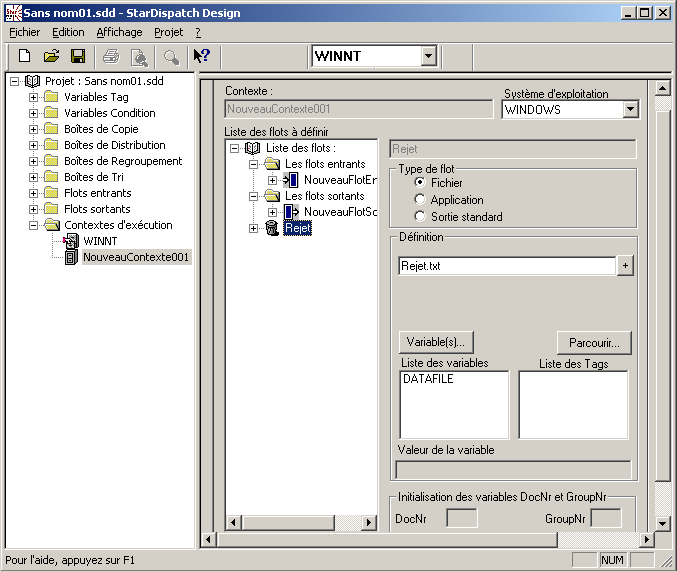Click the NouveauFlotSortant flow icon
The width and height of the screenshot is (677, 572).
coord(291,212)
